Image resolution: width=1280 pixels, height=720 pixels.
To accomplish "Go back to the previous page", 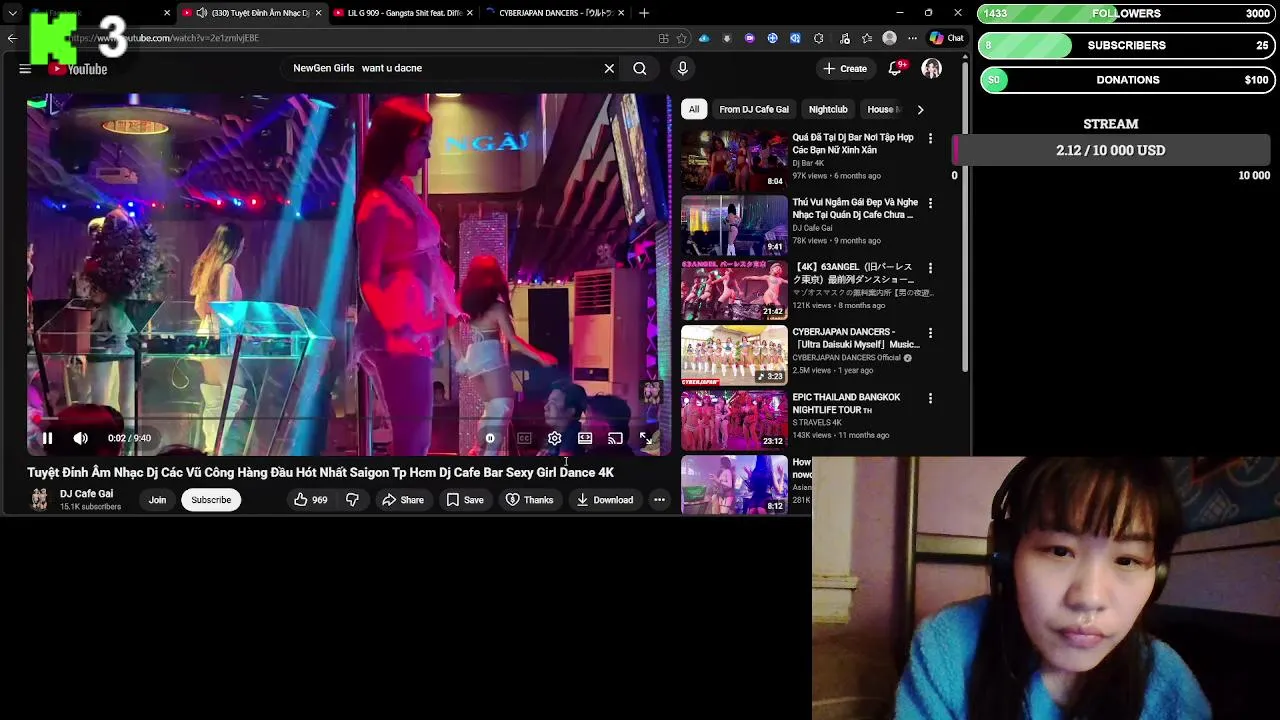I will pyautogui.click(x=12, y=38).
